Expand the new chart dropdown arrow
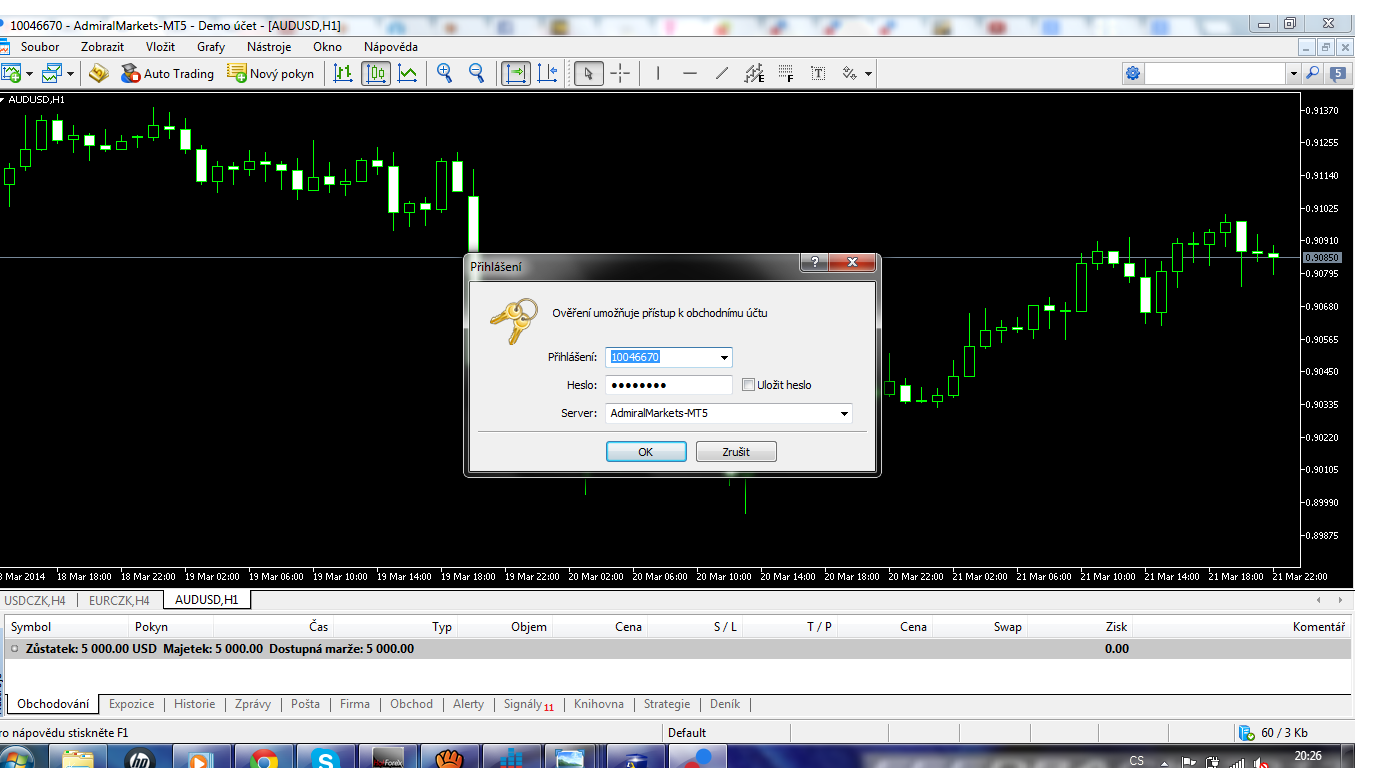Screen dimensions: 1374x768 (29, 74)
